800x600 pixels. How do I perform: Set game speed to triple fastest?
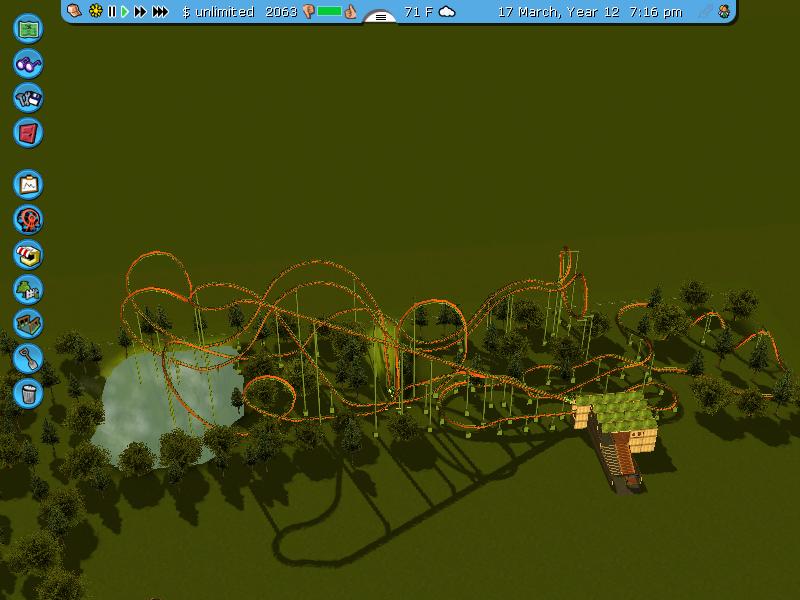(160, 11)
